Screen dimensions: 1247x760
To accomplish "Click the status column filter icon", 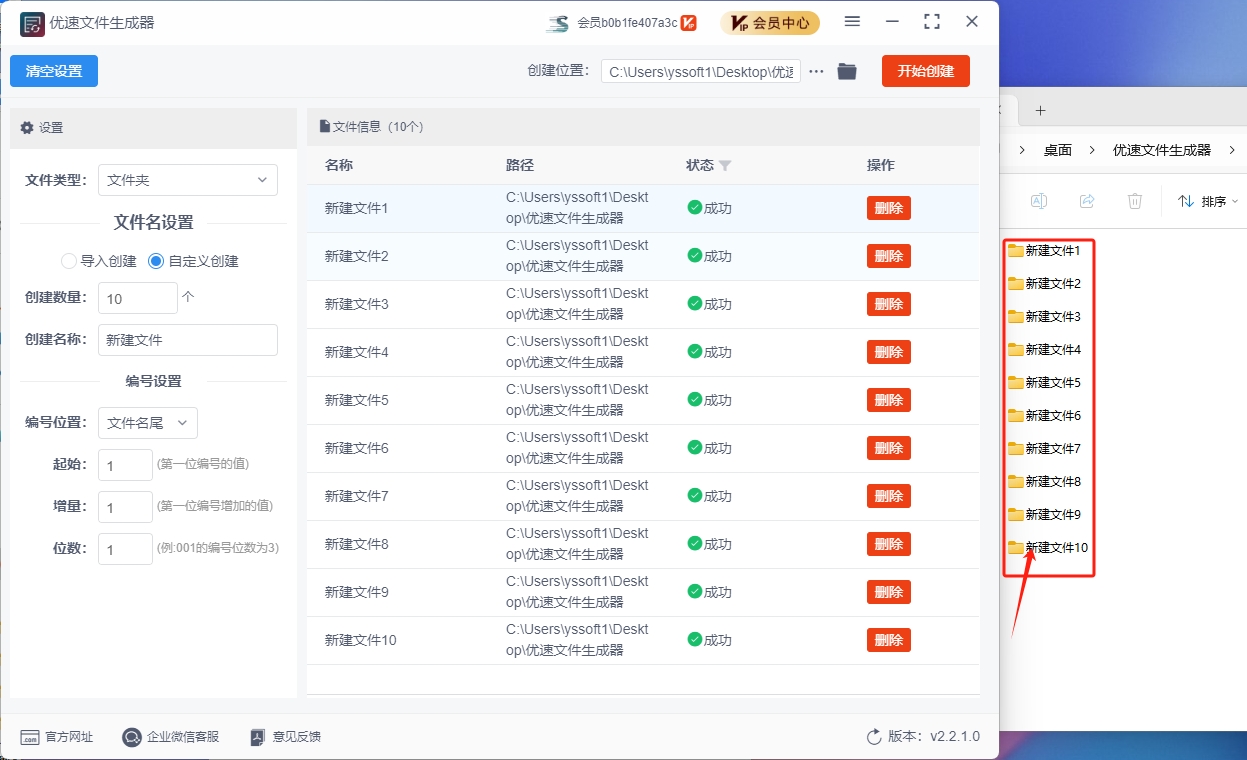I will tap(725, 165).
